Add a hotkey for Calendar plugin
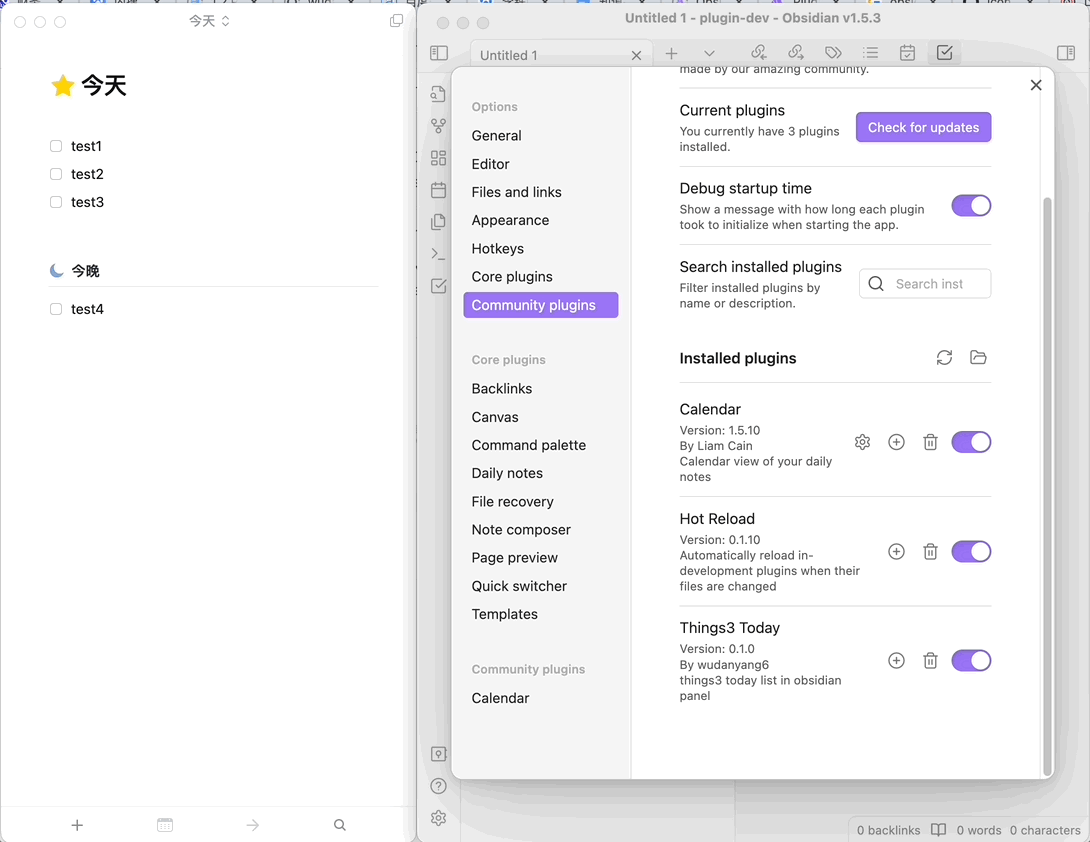This screenshot has height=842, width=1090. 897,442
